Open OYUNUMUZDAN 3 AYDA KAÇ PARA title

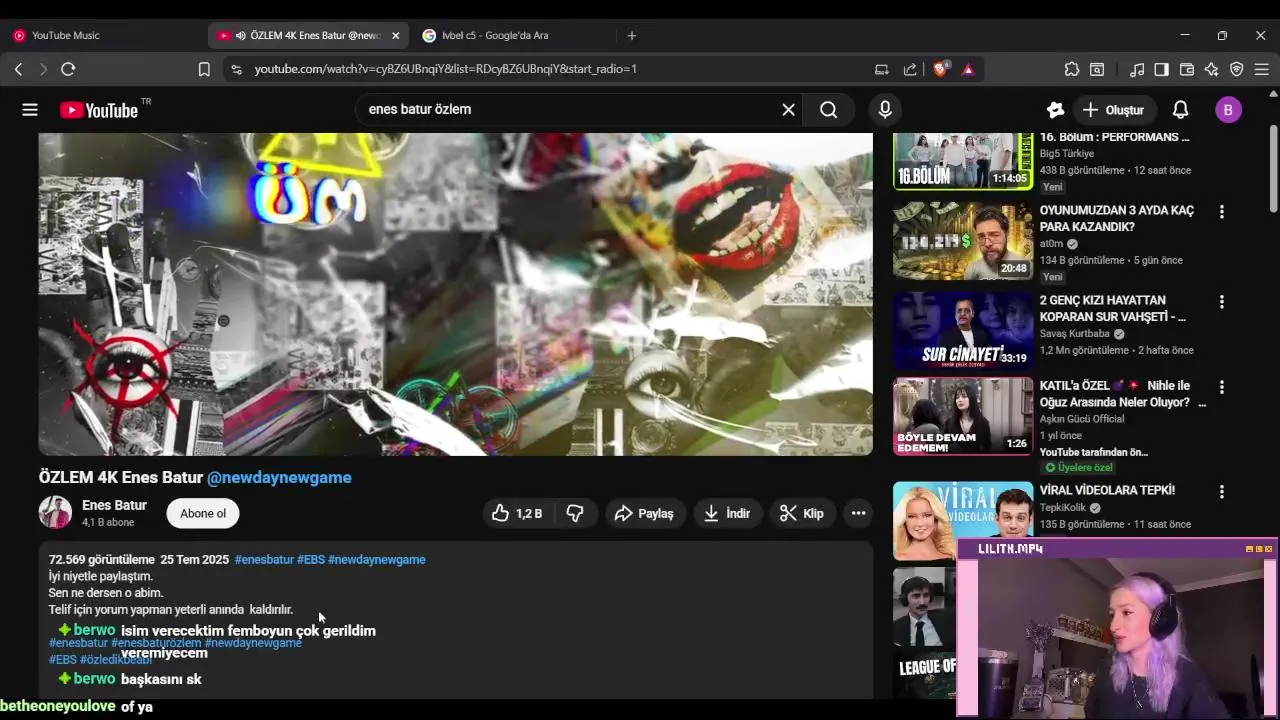(x=1117, y=219)
